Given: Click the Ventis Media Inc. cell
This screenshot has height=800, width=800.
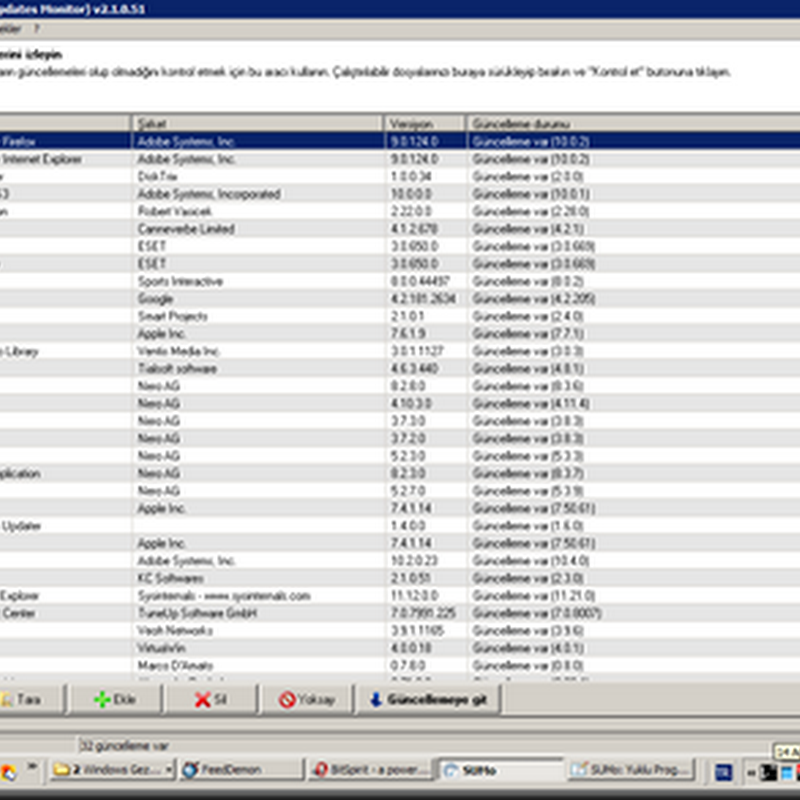Looking at the screenshot, I should (258, 351).
